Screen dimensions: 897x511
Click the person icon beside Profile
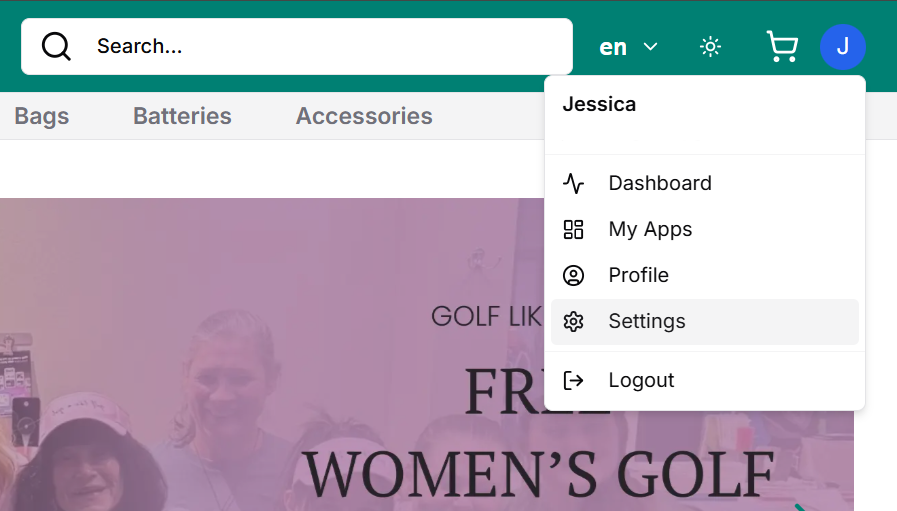pyautogui.click(x=573, y=275)
